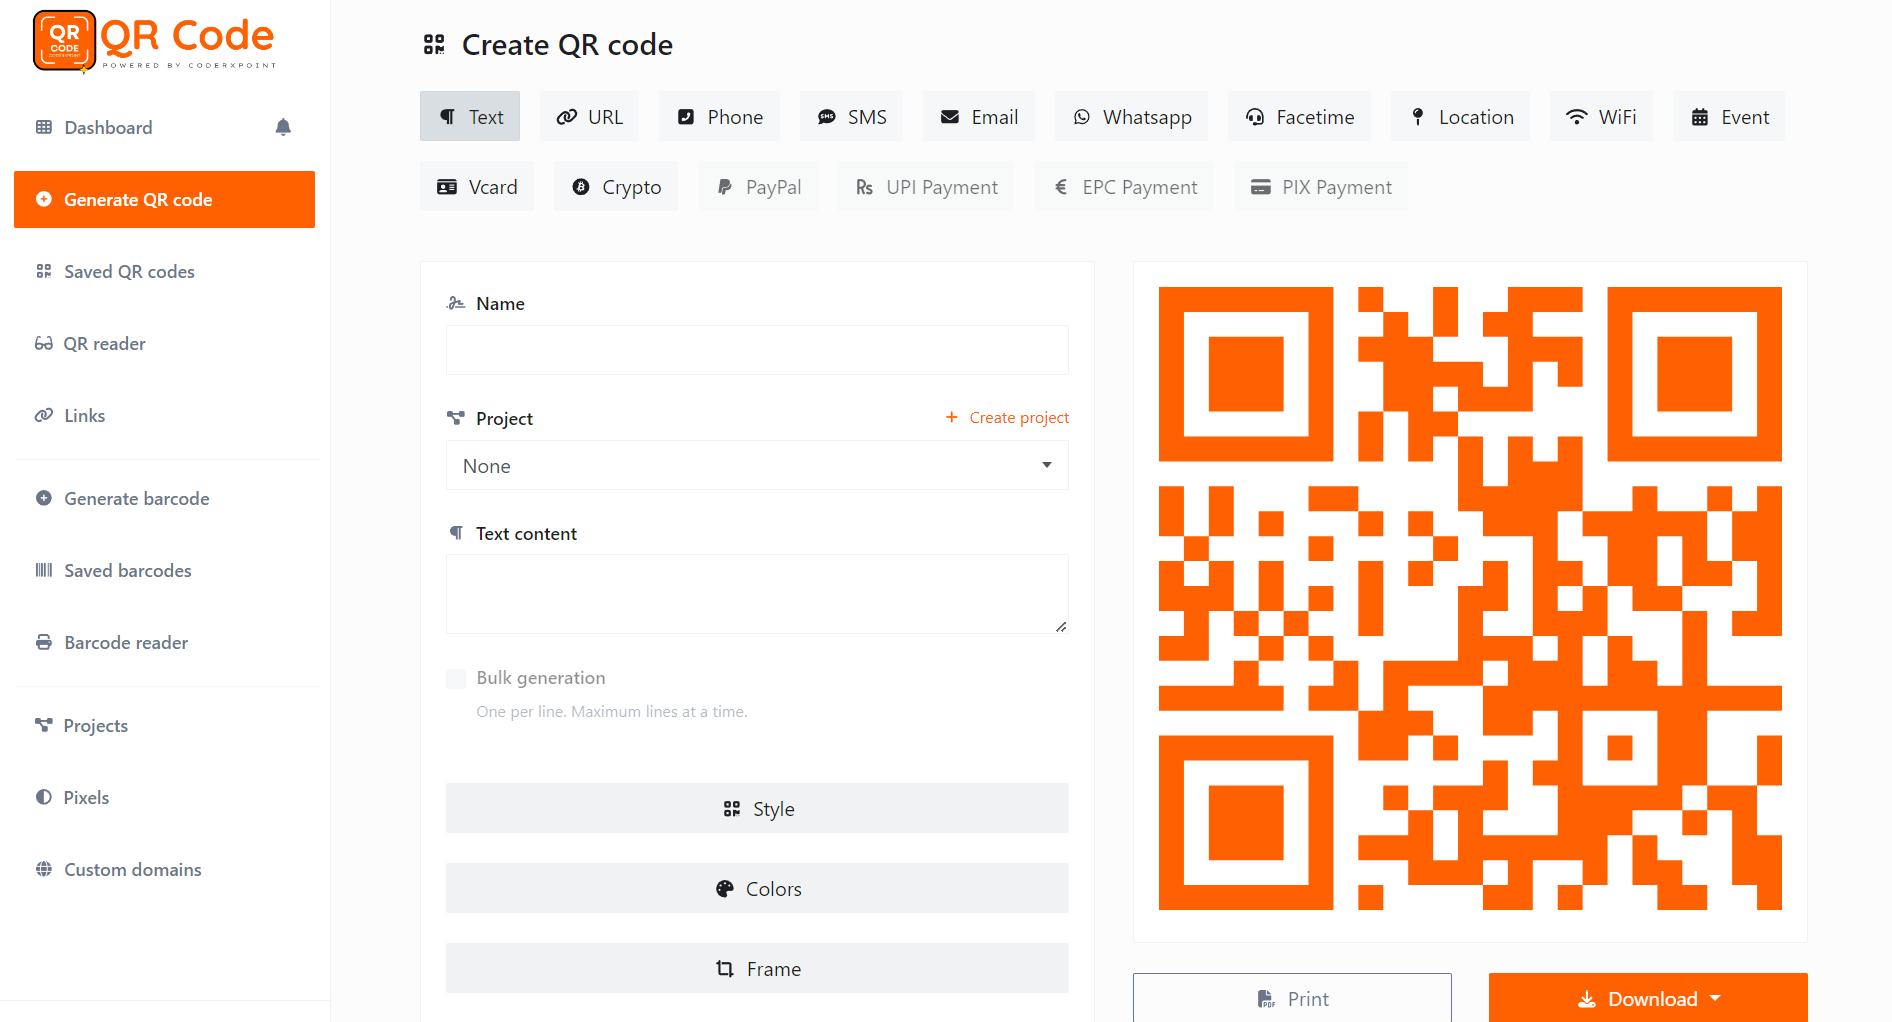Expand the Frame section

coord(757,968)
